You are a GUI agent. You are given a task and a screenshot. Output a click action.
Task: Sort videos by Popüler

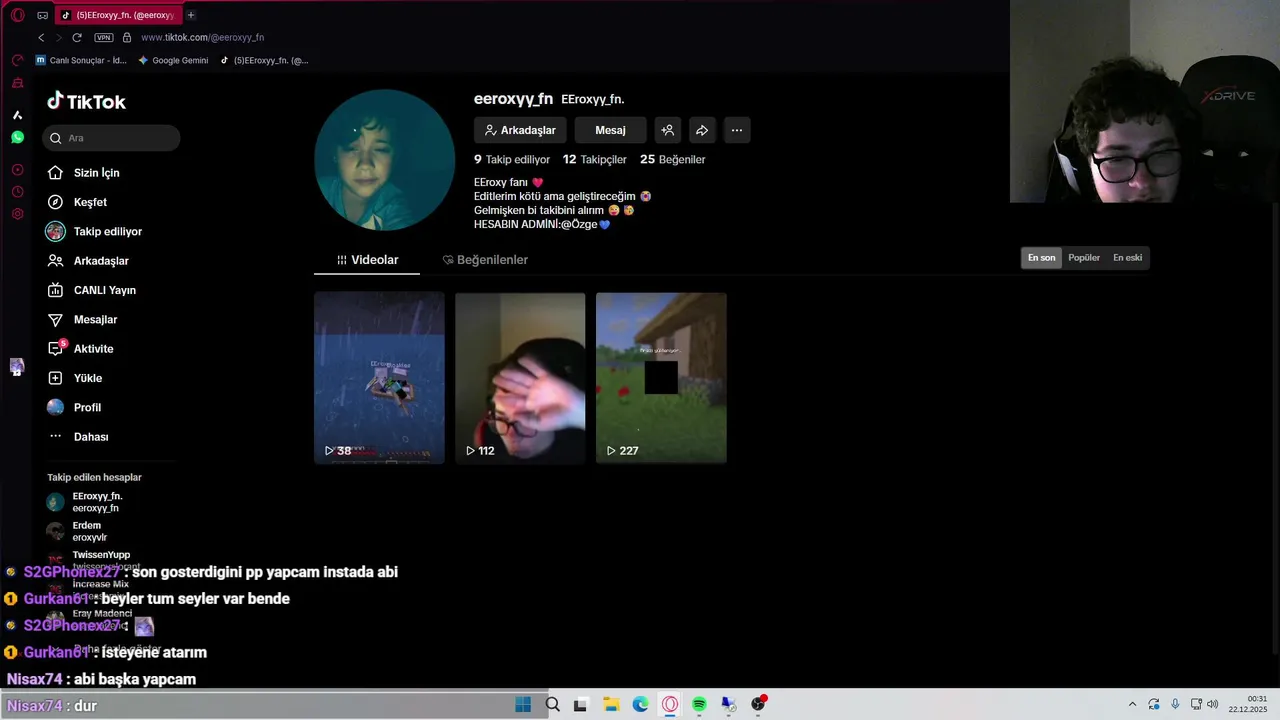tap(1084, 258)
